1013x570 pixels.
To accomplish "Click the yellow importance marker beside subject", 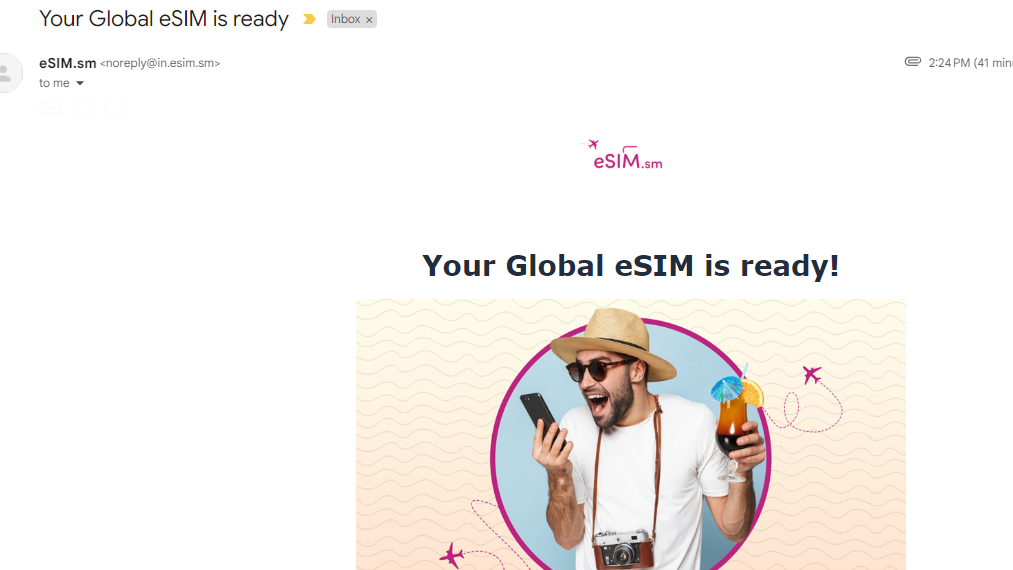I will click(x=309, y=19).
